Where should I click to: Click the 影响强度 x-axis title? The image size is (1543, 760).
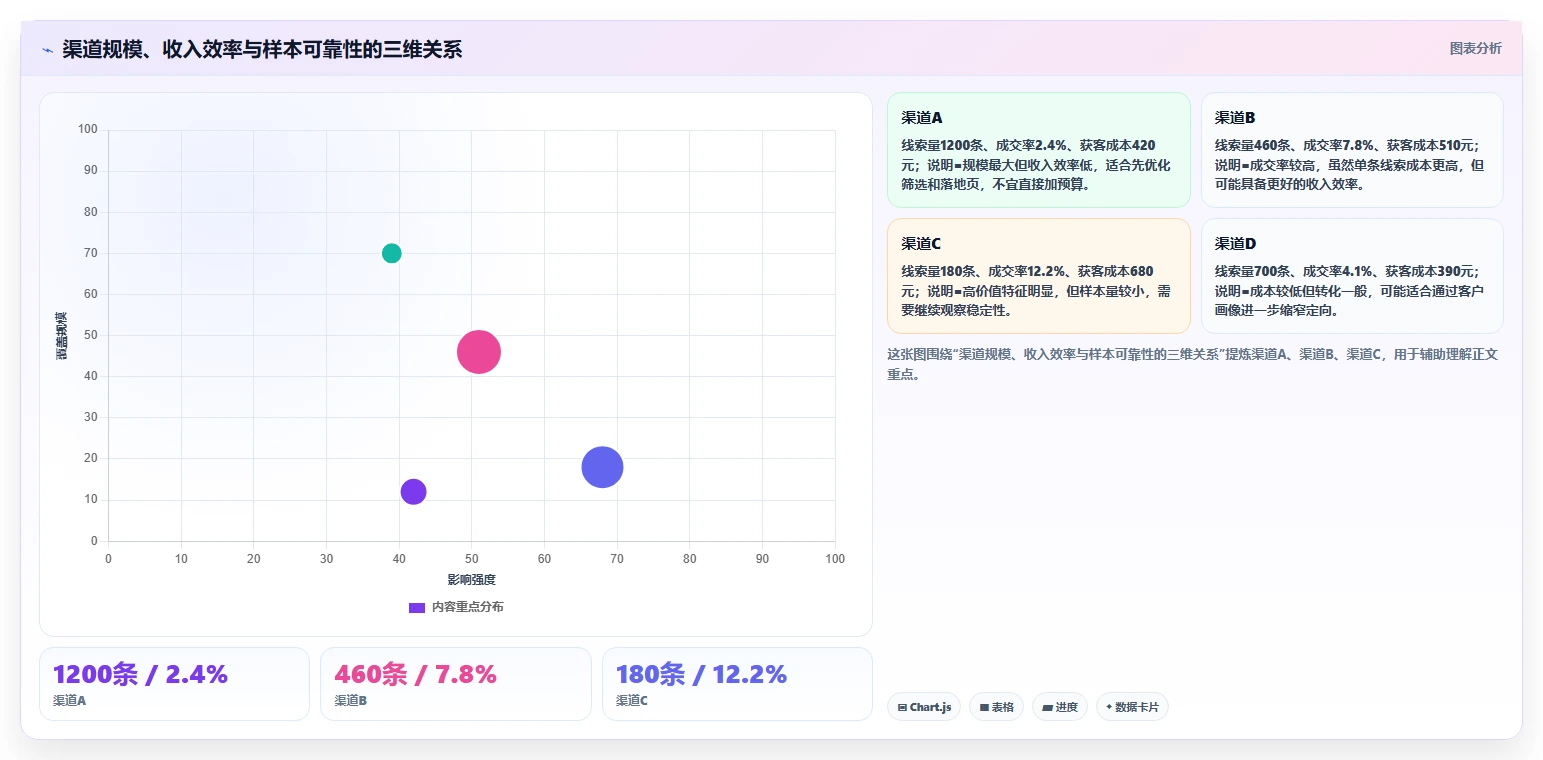pyautogui.click(x=471, y=580)
